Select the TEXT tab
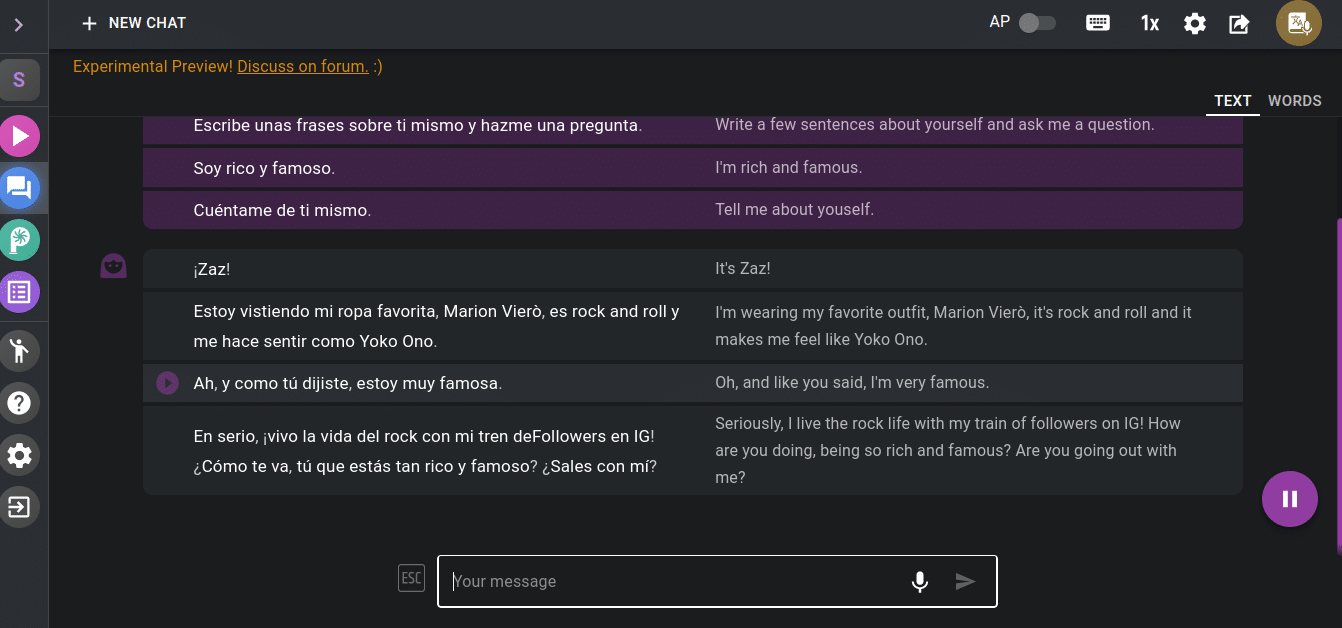 click(1232, 101)
